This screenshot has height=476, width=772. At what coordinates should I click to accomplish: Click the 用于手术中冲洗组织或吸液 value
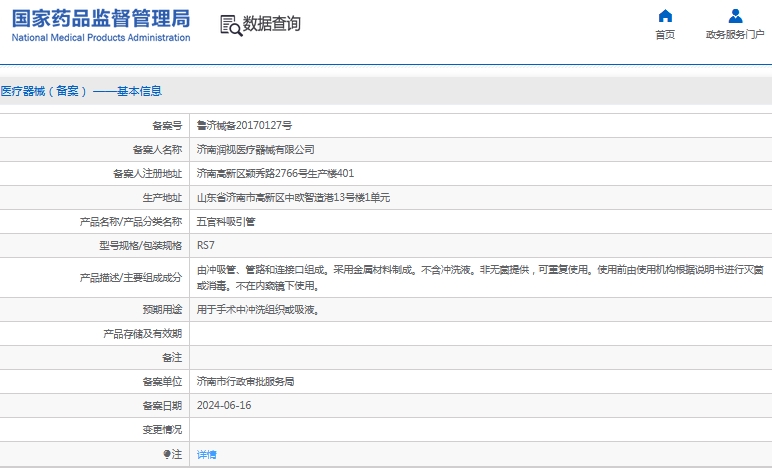(258, 310)
